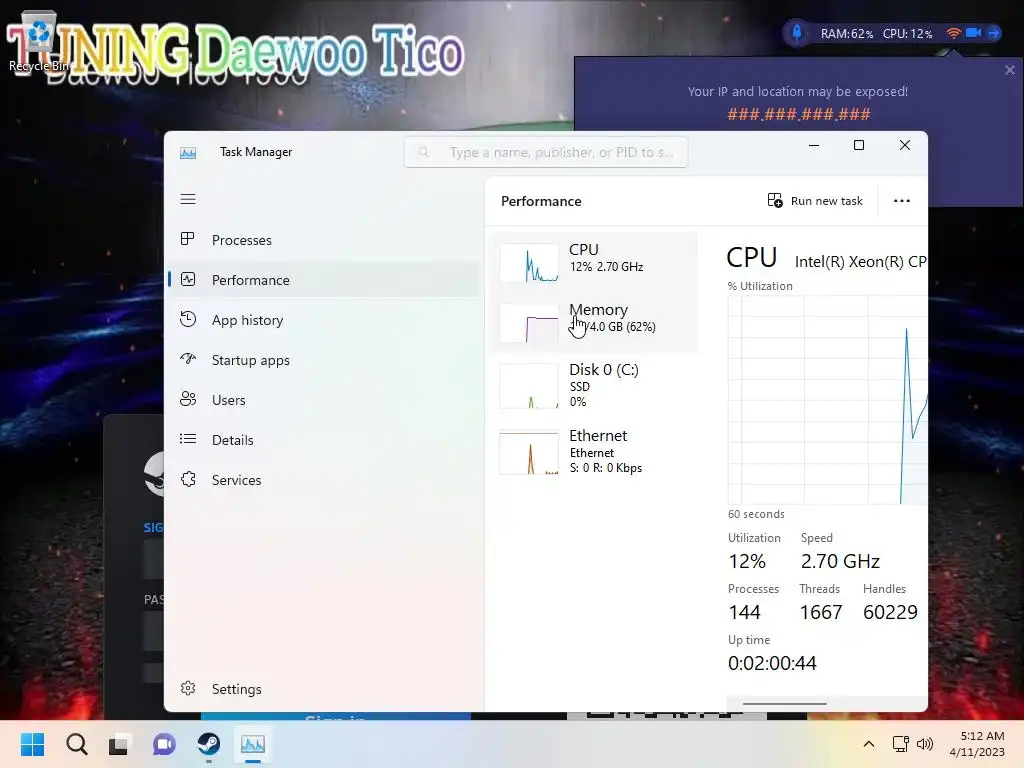The height and width of the screenshot is (768, 1024).
Task: Click the blue arrow icon in top widget
Action: point(994,33)
